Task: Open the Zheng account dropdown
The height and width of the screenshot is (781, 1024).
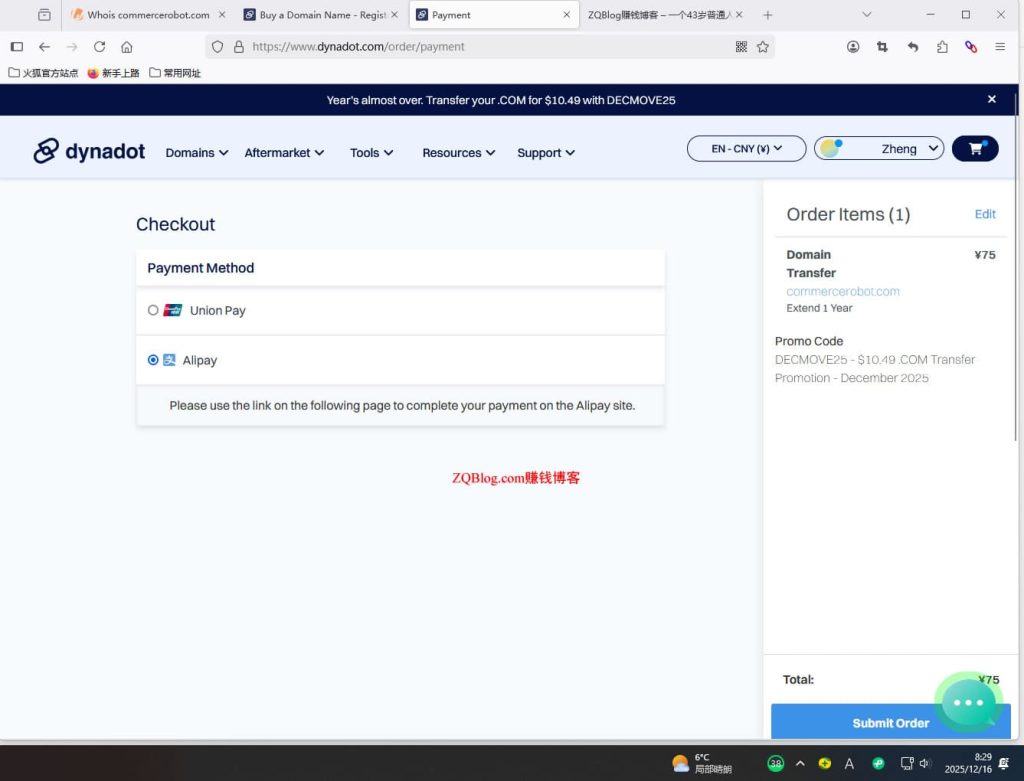Action: [879, 149]
